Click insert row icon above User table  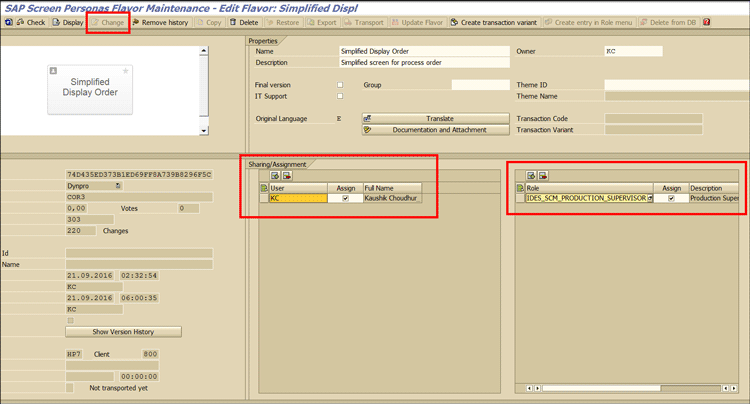275,176
